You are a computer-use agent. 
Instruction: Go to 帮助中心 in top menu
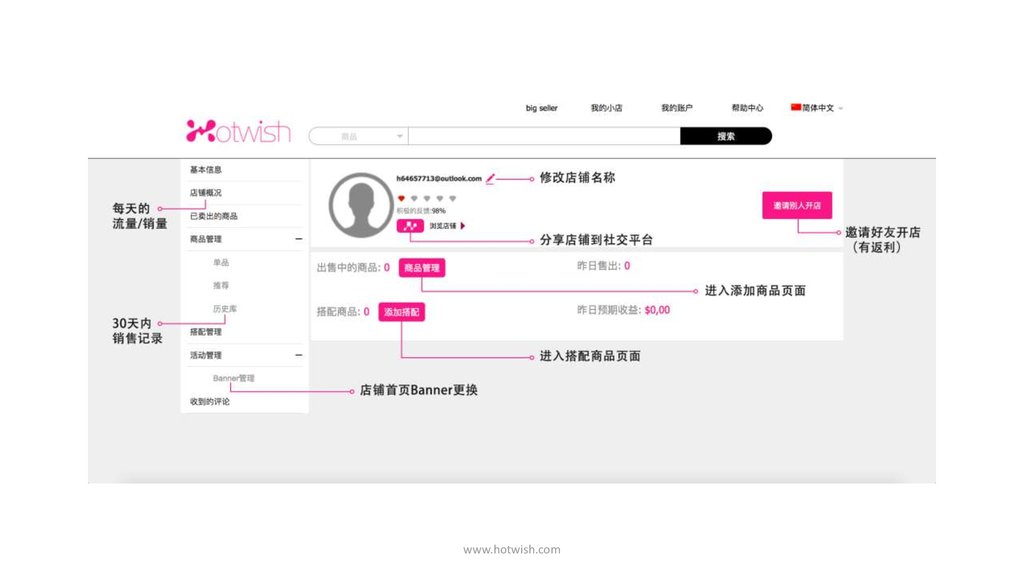(x=747, y=108)
